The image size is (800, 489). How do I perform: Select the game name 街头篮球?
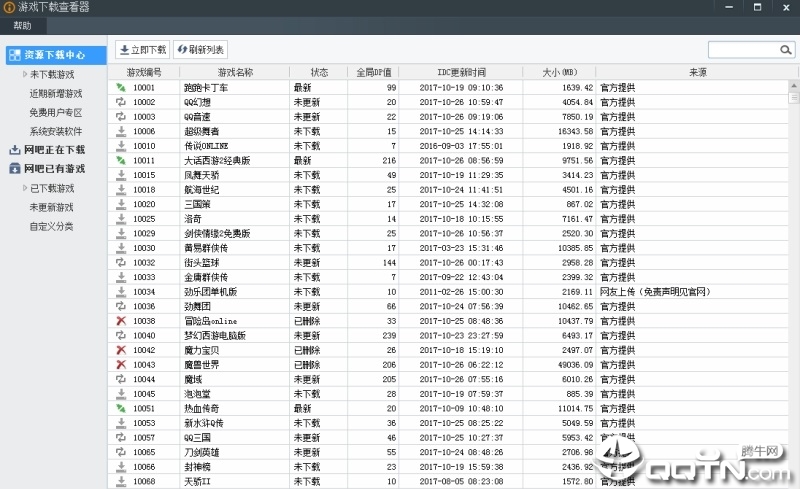[202, 263]
